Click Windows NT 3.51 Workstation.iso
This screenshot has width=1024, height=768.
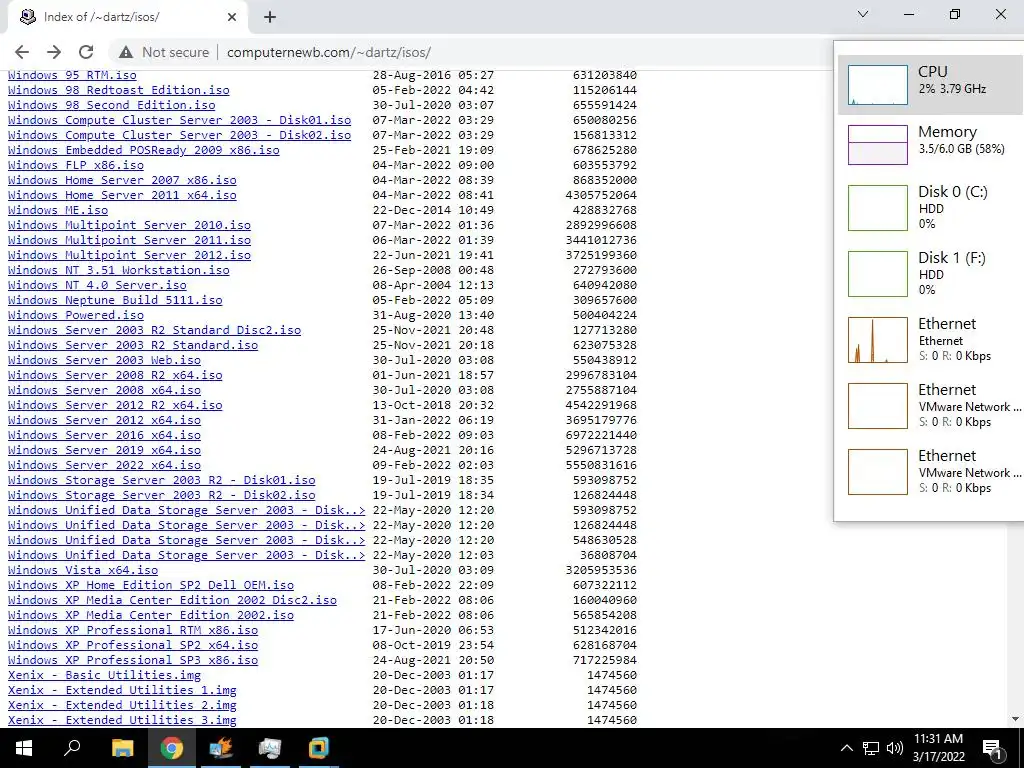pos(118,270)
